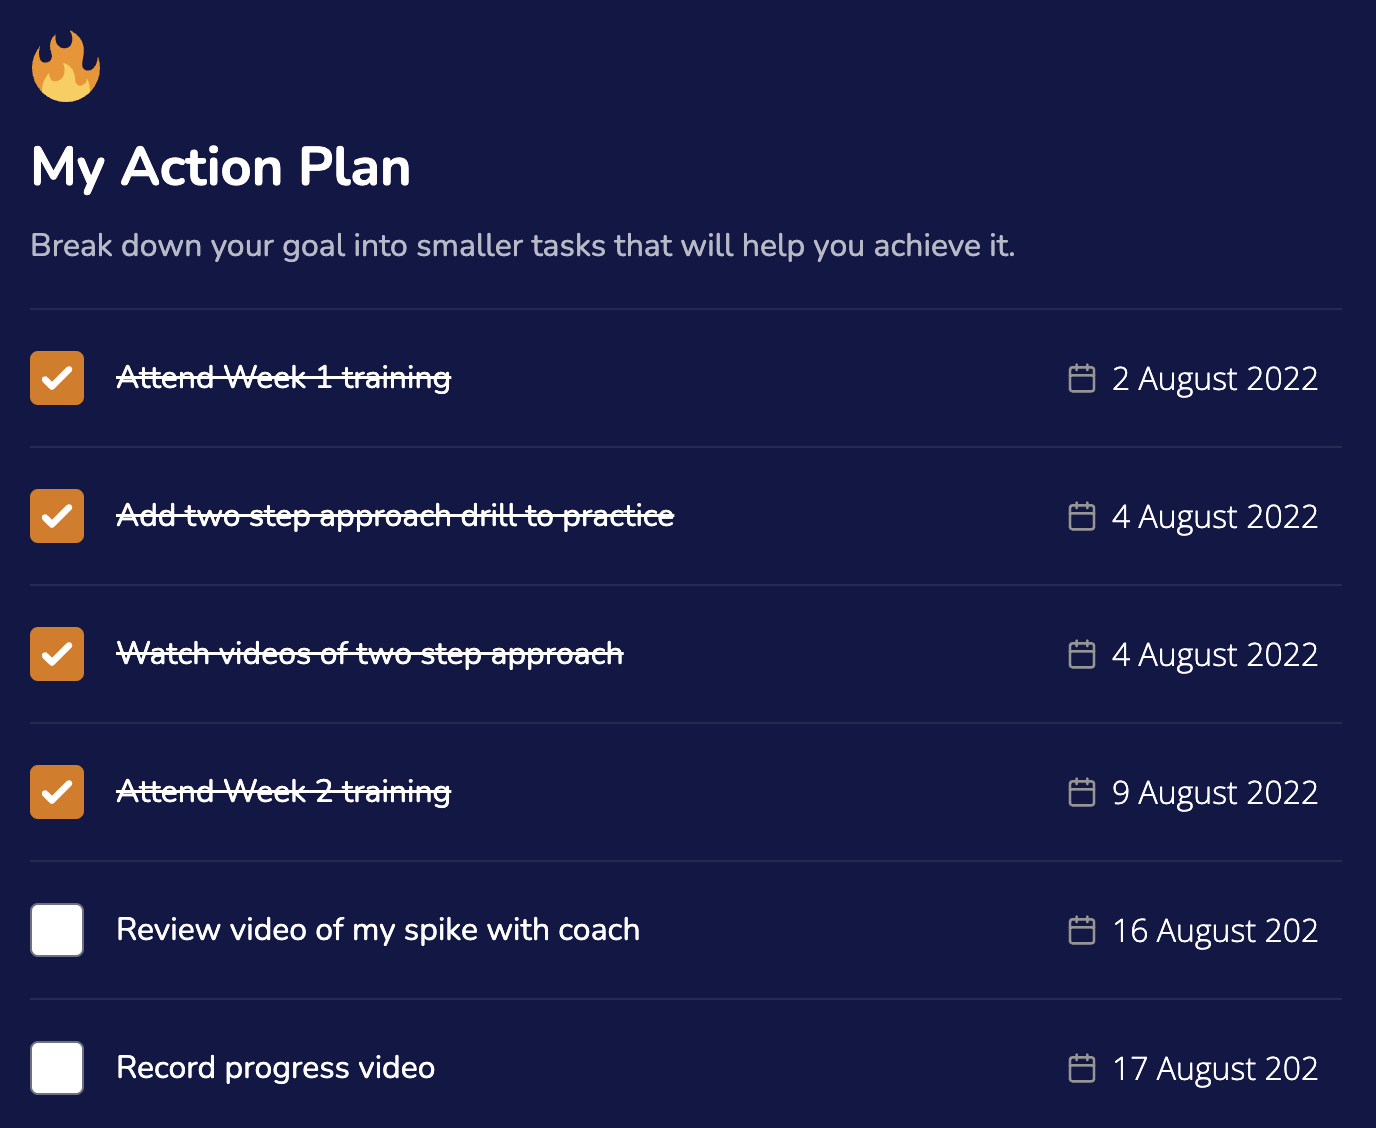Open the 4 August 2022 date for drill task
The image size is (1376, 1128).
(1215, 517)
